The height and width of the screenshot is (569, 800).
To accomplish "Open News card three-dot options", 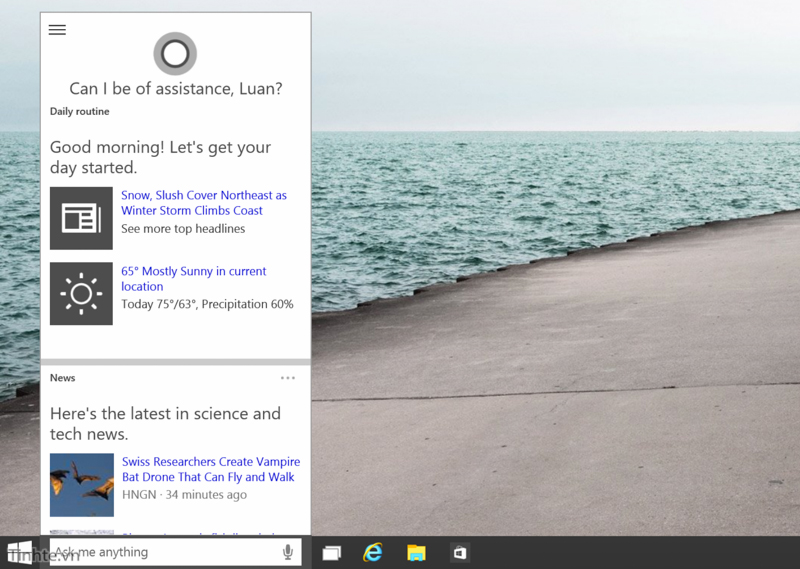I will (x=288, y=378).
